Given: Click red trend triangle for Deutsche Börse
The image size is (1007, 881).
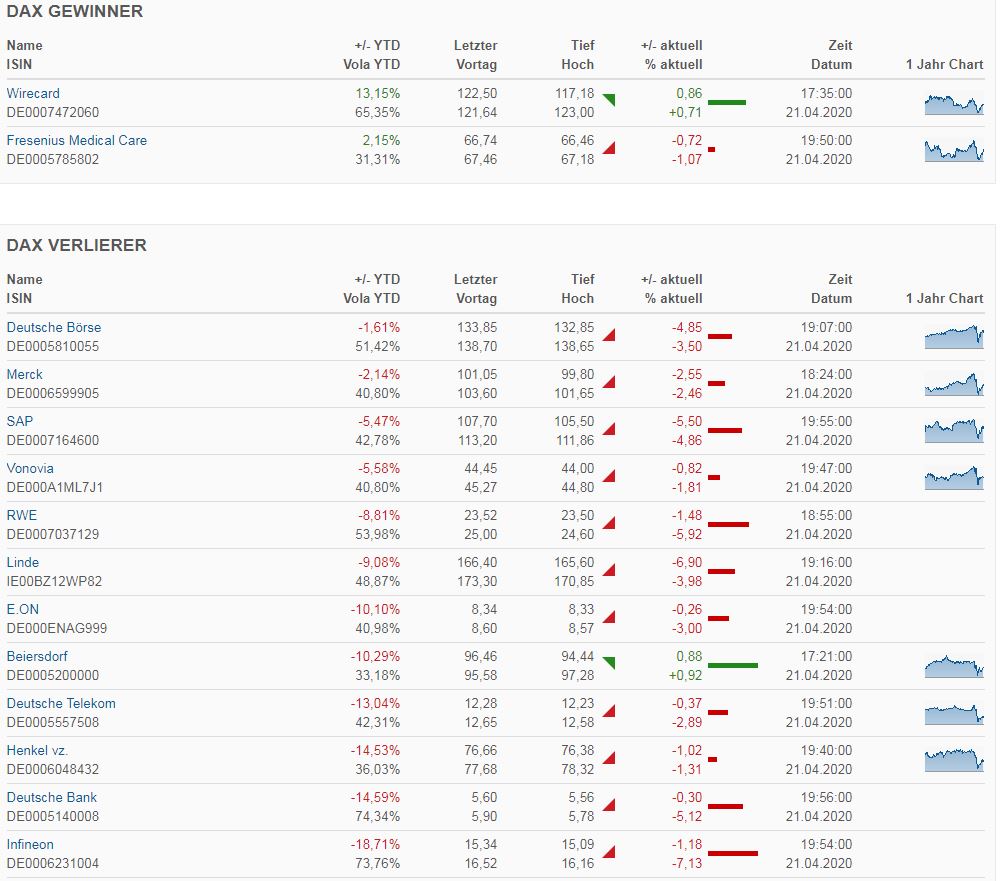Looking at the screenshot, I should (x=610, y=335).
